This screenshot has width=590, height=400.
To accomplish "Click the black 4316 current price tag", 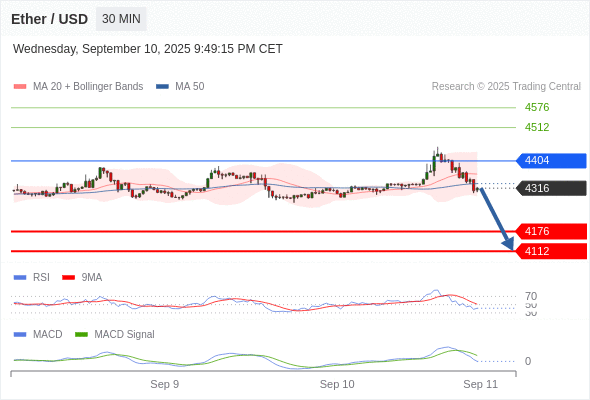I will pos(551,188).
